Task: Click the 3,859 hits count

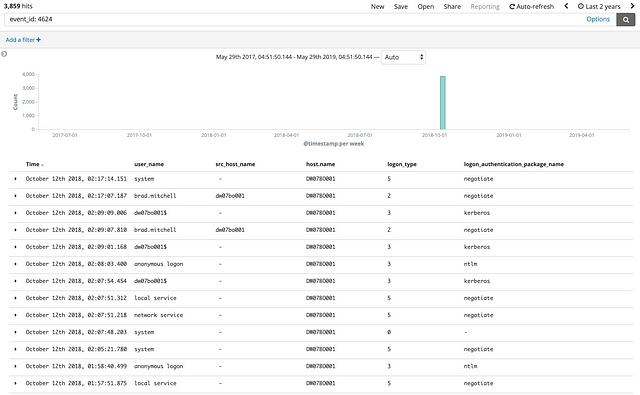Action: (x=18, y=6)
